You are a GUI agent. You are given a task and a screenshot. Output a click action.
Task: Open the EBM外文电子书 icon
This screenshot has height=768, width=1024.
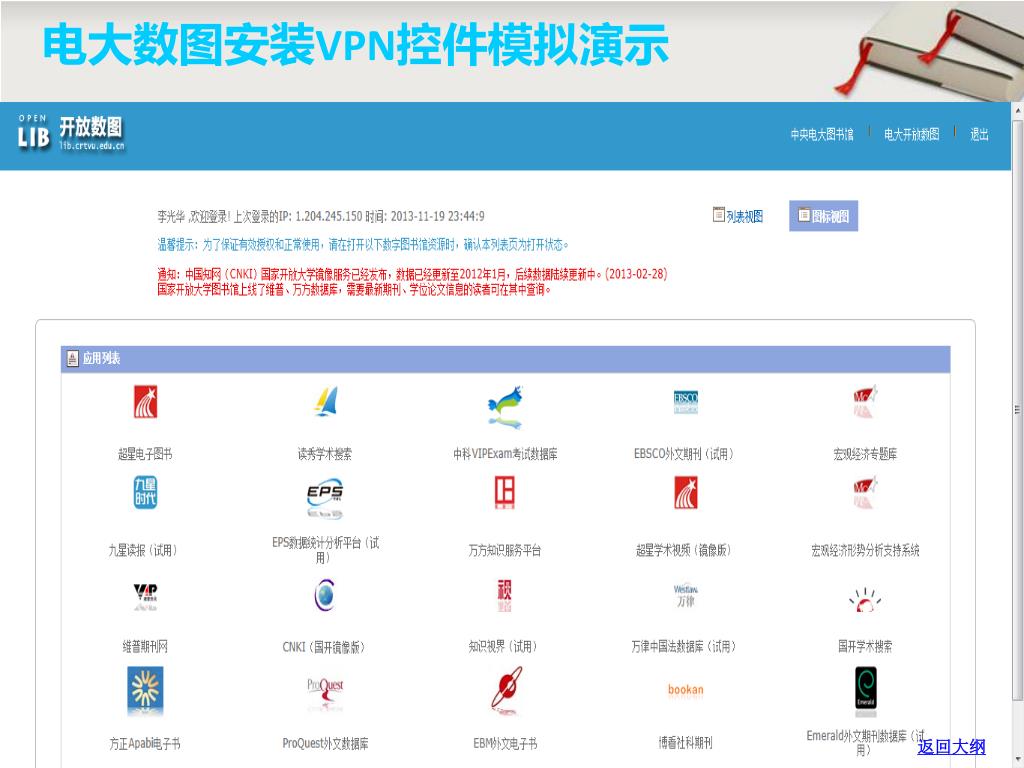[x=506, y=691]
